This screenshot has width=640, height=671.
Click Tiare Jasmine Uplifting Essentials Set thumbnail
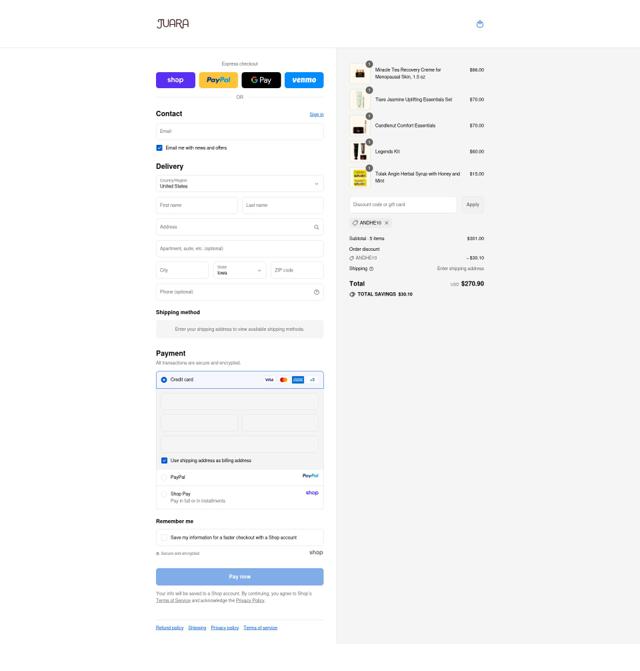(360, 100)
